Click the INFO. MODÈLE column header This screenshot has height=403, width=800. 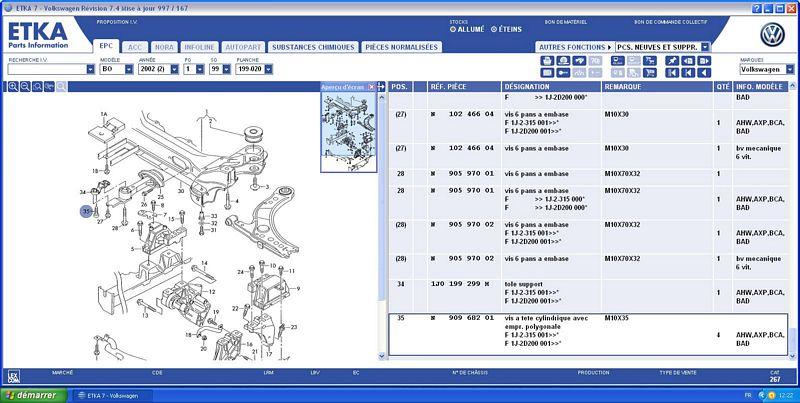coord(761,87)
